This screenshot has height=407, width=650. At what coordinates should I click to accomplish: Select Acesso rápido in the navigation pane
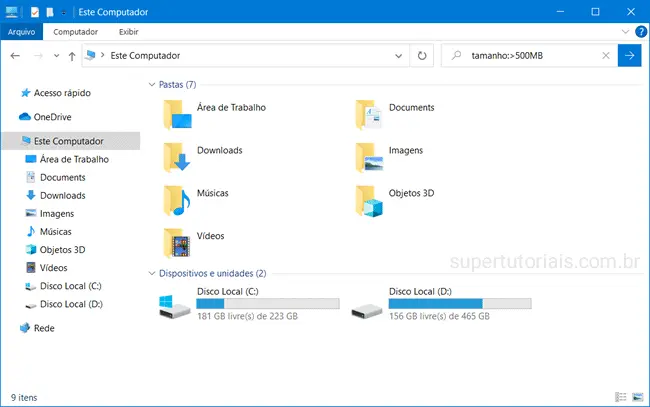pyautogui.click(x=61, y=93)
